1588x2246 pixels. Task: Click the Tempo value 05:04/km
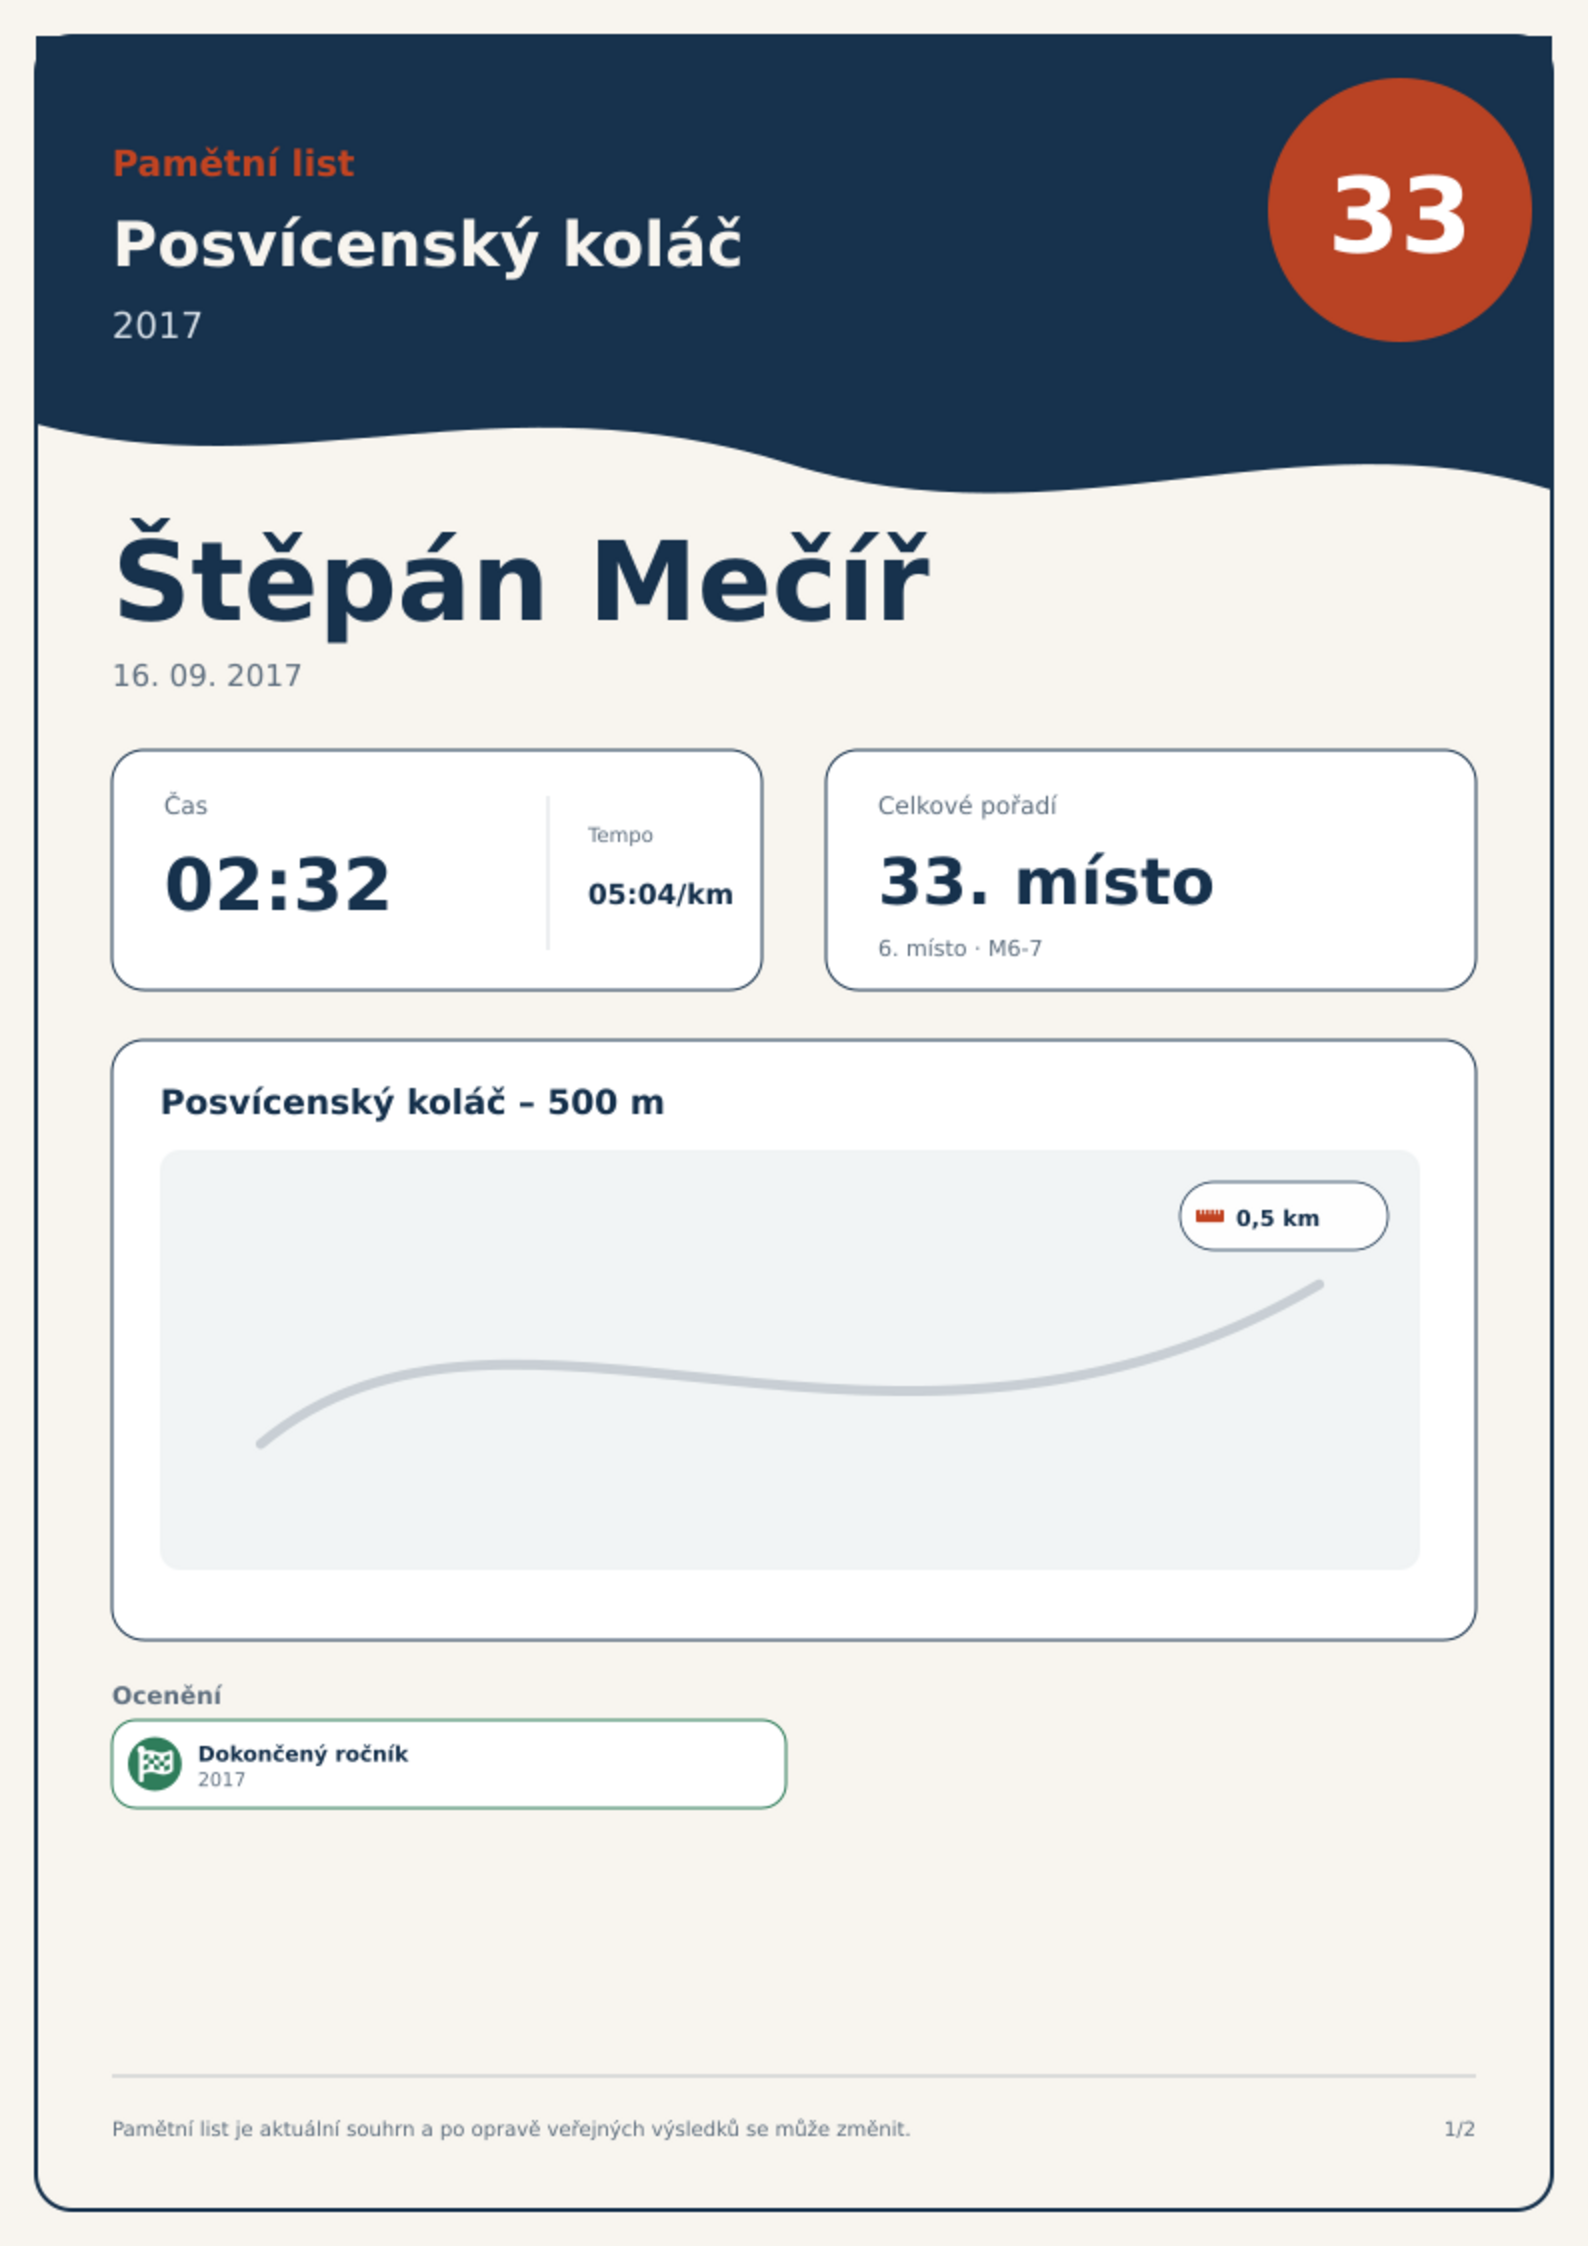[x=660, y=894]
